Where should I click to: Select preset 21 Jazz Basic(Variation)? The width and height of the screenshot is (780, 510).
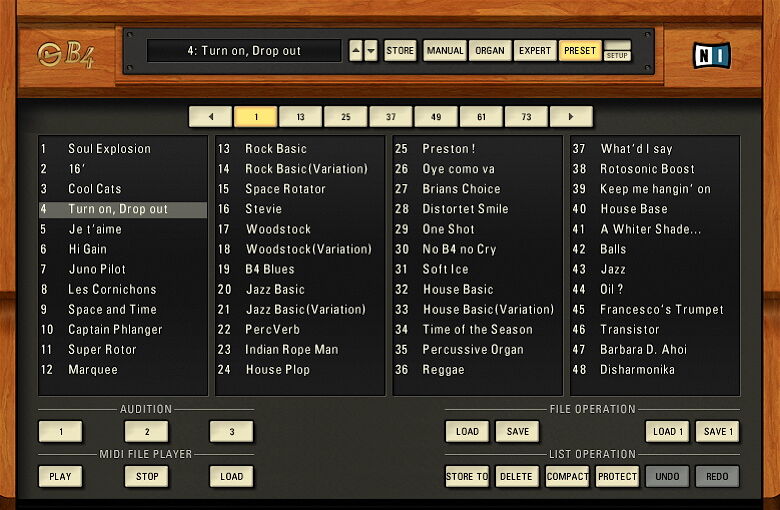[x=300, y=309]
